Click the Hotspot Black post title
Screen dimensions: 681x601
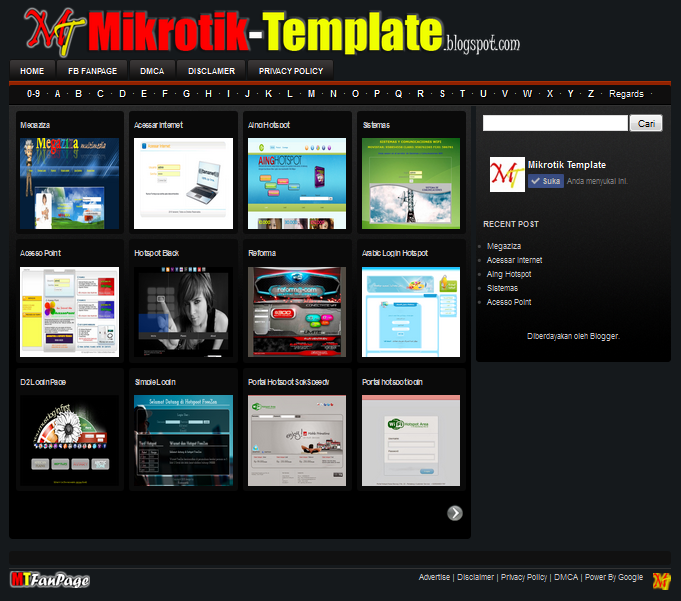click(x=156, y=253)
